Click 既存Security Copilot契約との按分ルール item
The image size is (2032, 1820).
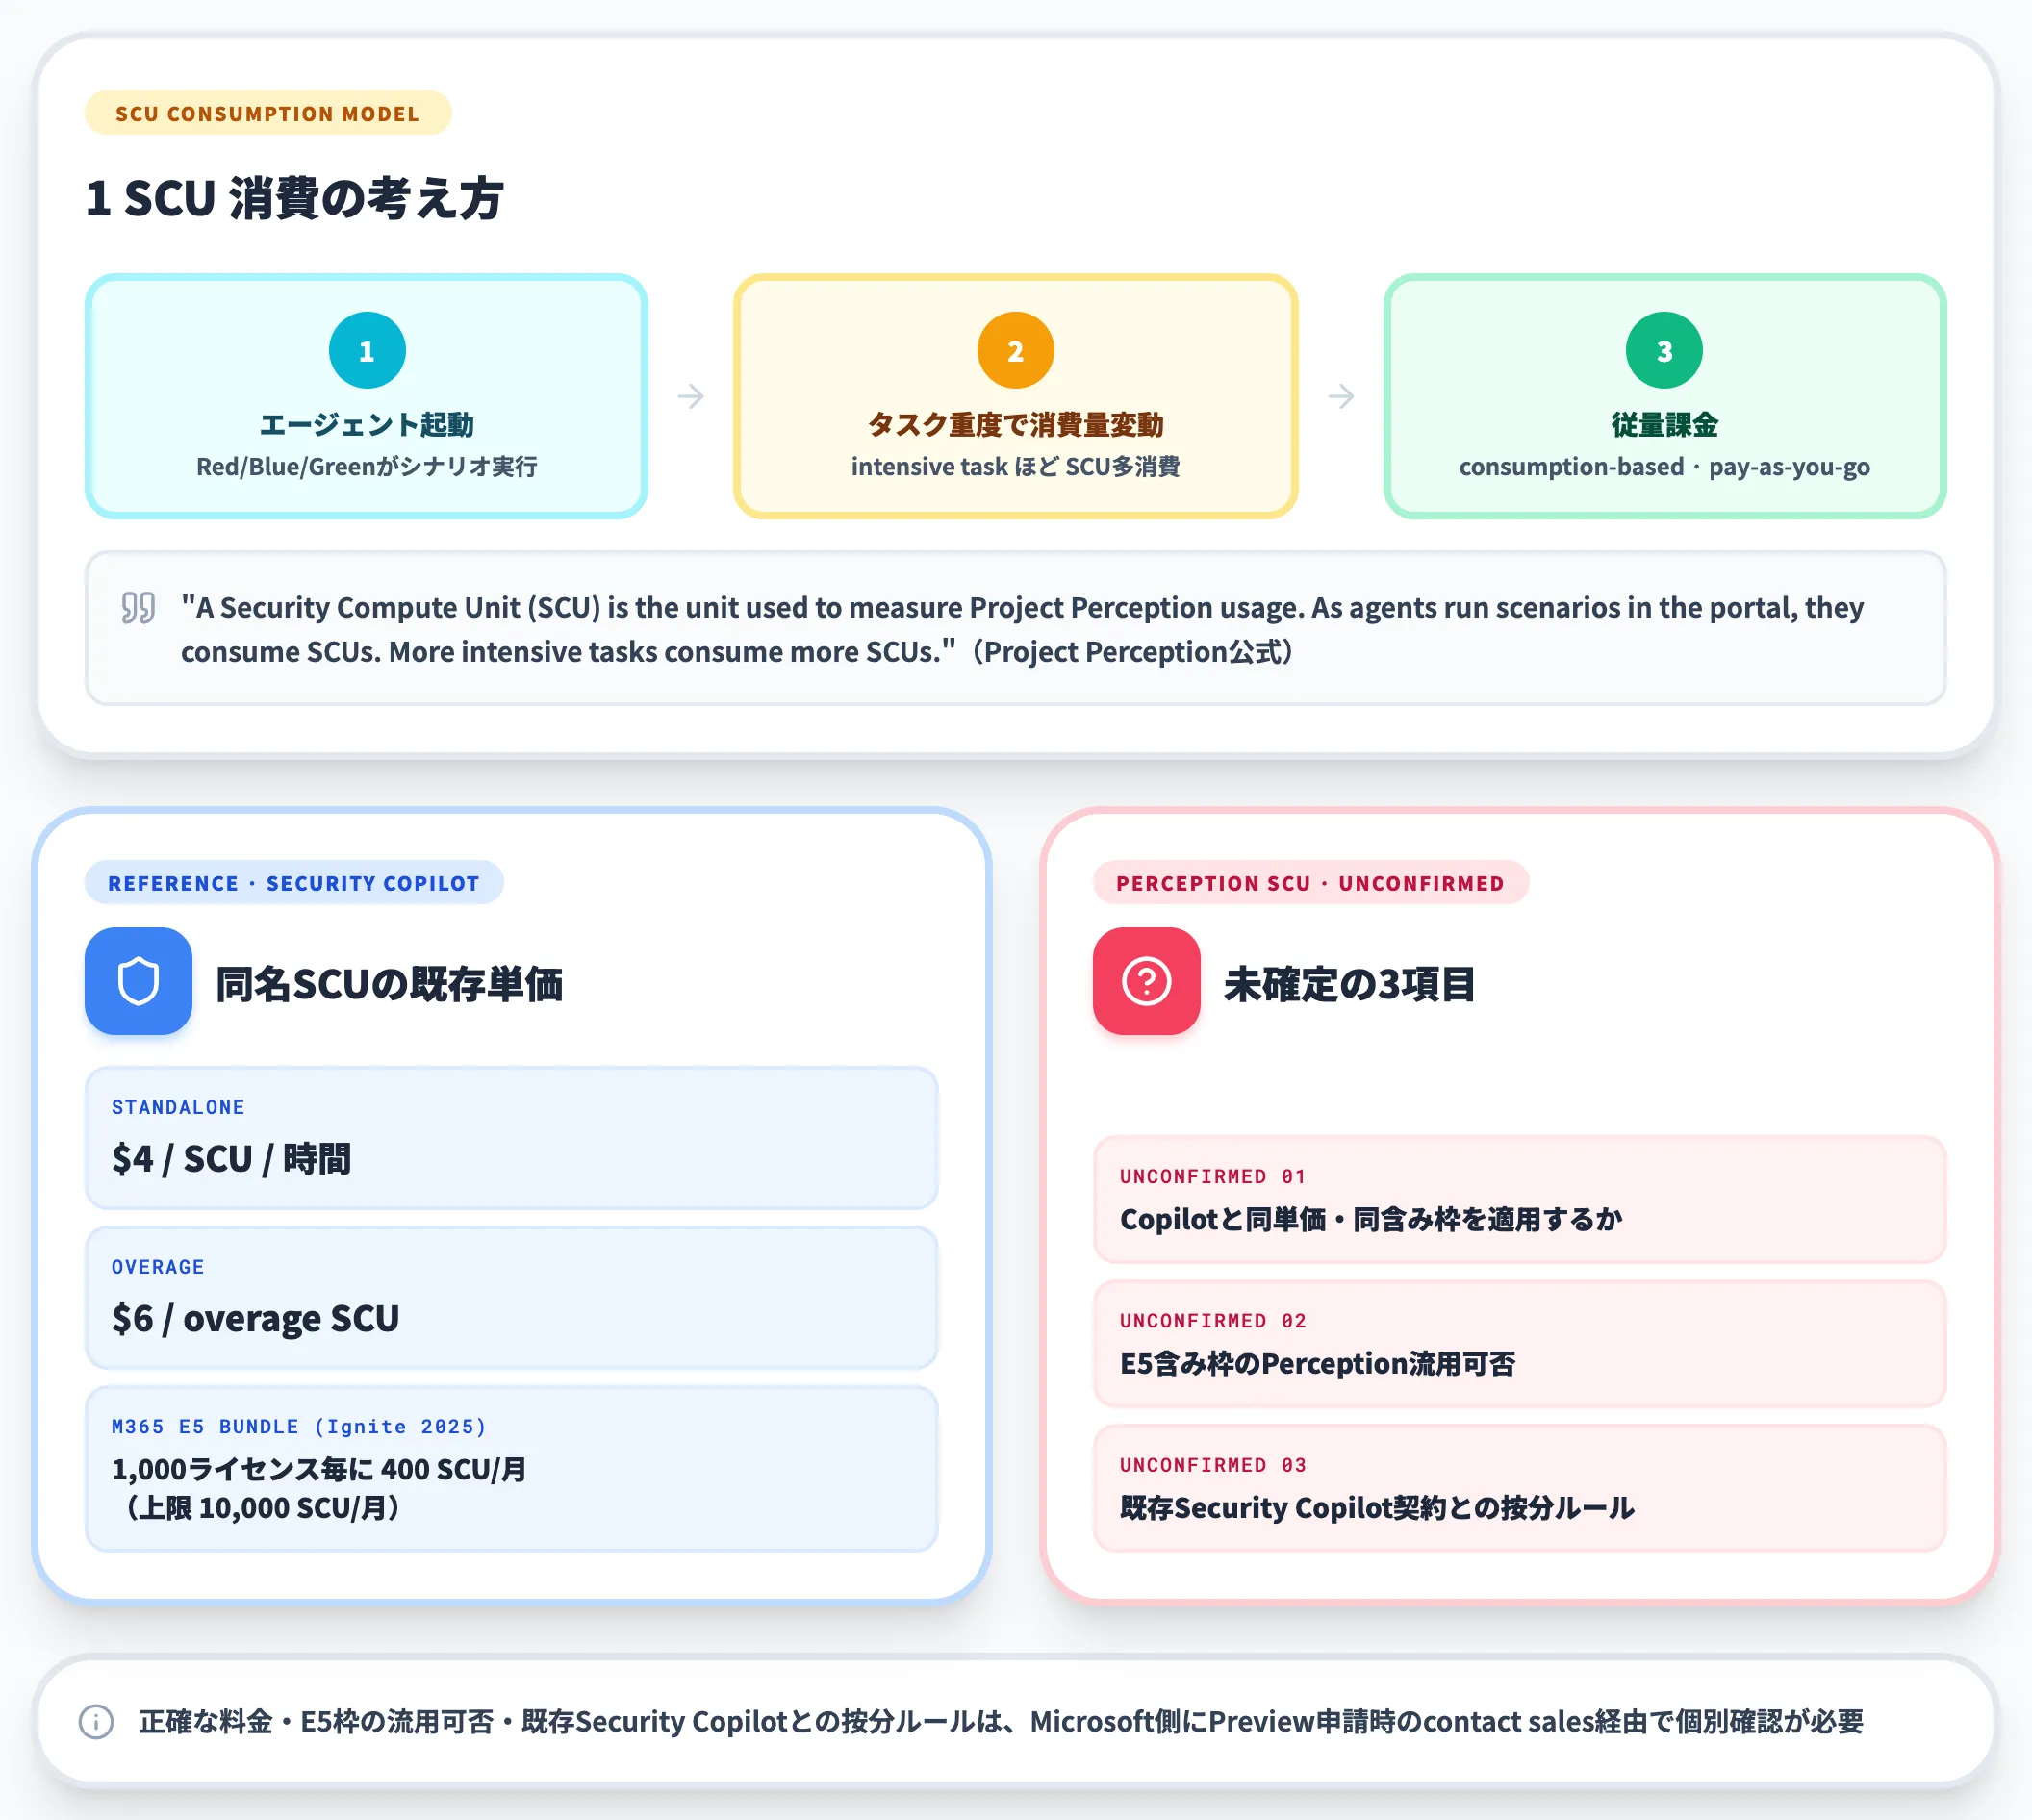(1377, 1508)
